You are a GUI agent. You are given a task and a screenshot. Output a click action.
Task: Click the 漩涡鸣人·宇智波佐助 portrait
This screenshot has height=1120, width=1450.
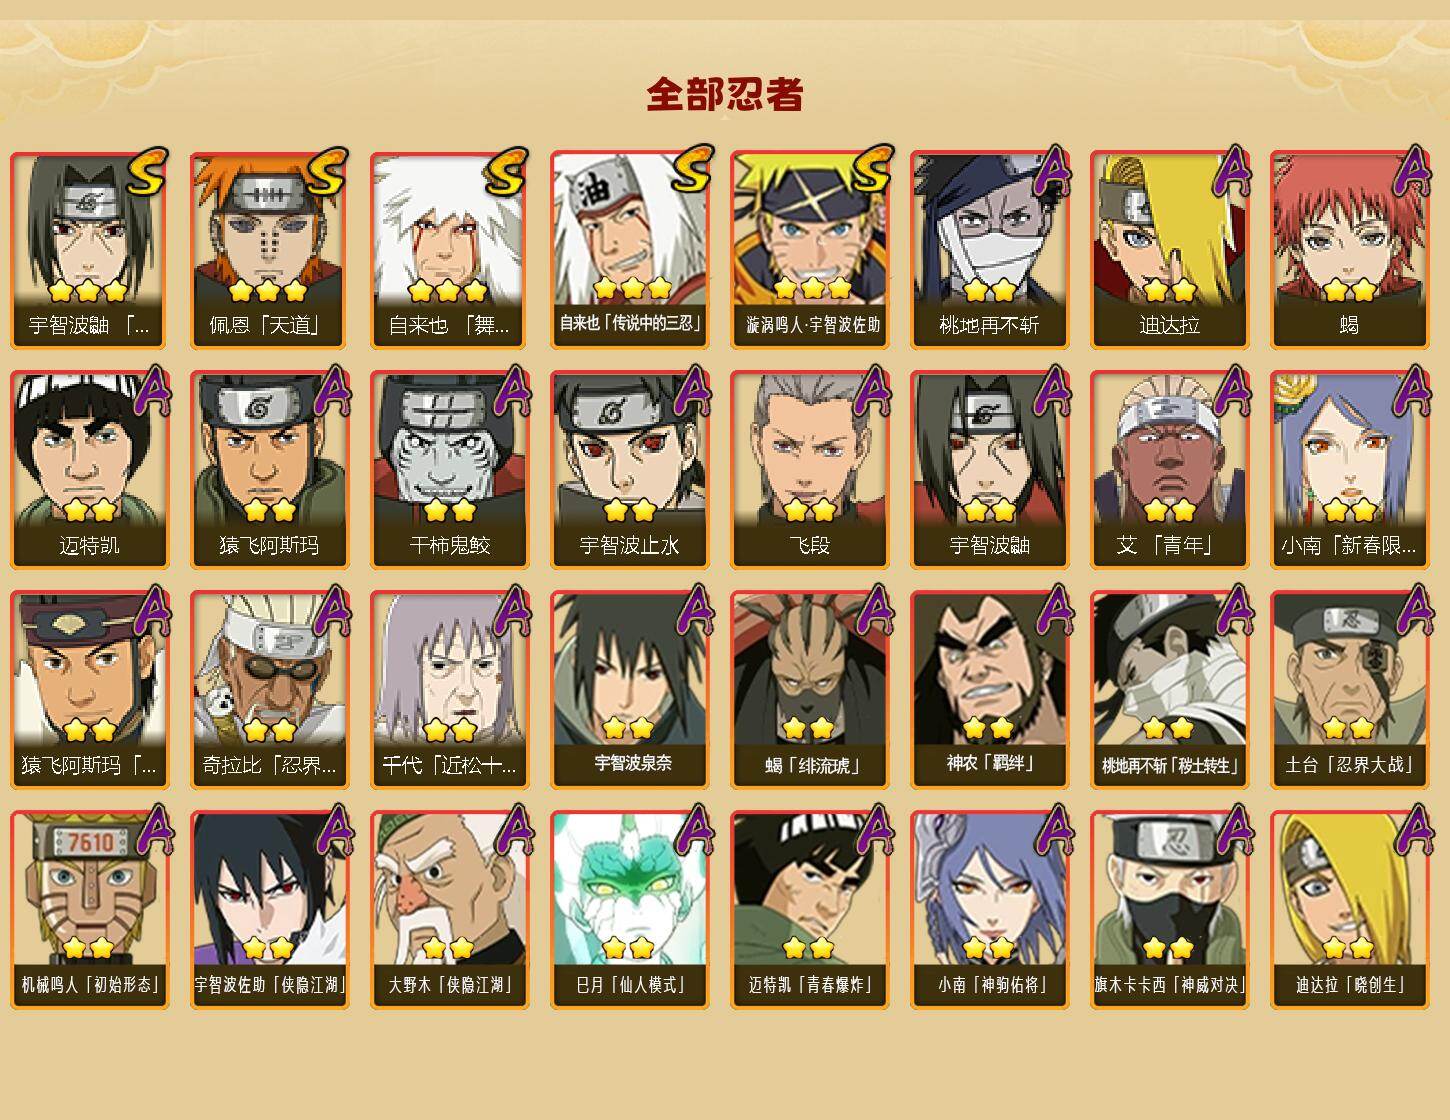point(809,250)
